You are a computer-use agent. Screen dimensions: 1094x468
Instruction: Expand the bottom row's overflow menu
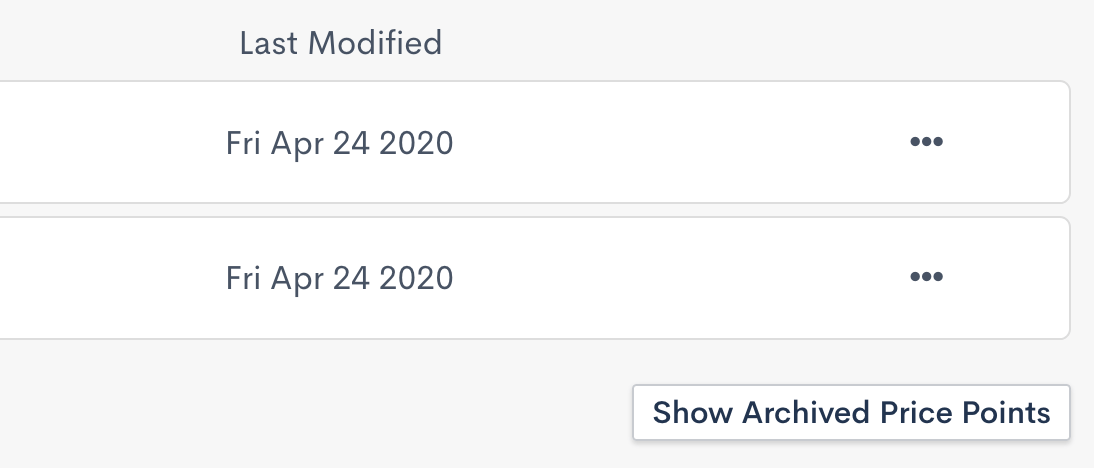[926, 277]
